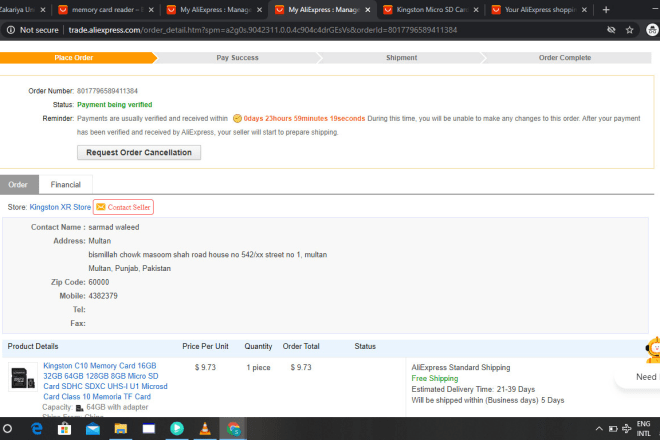Open the Financial tab
660x440 pixels.
pos(66,184)
